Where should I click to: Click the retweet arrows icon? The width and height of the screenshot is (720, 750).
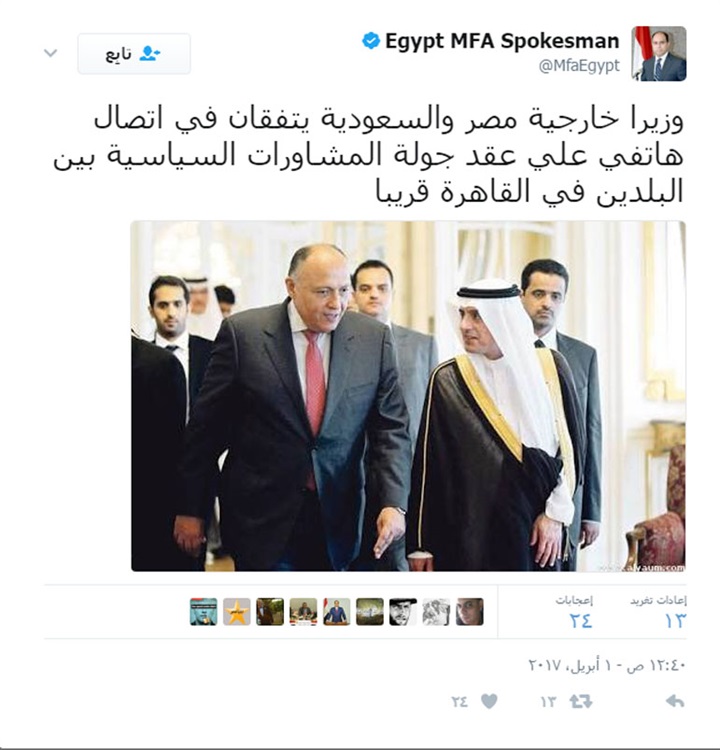point(581,702)
